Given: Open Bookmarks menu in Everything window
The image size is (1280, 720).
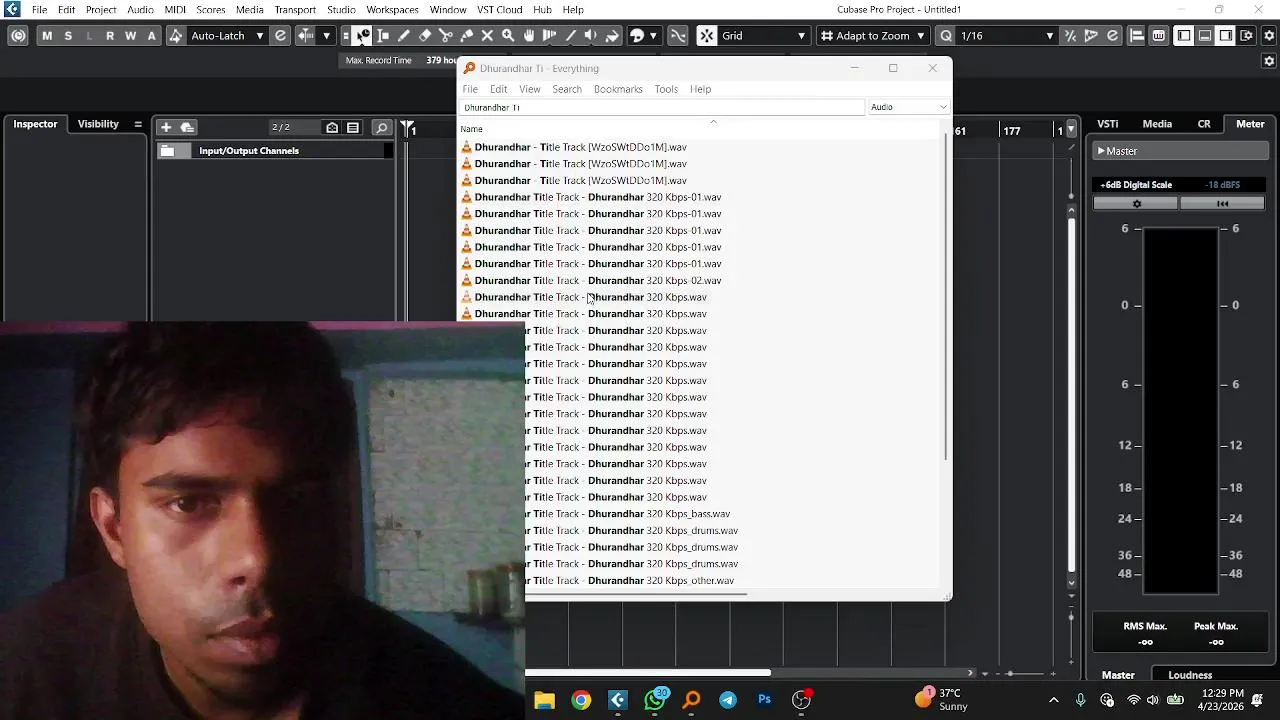Looking at the screenshot, I should pos(618,89).
